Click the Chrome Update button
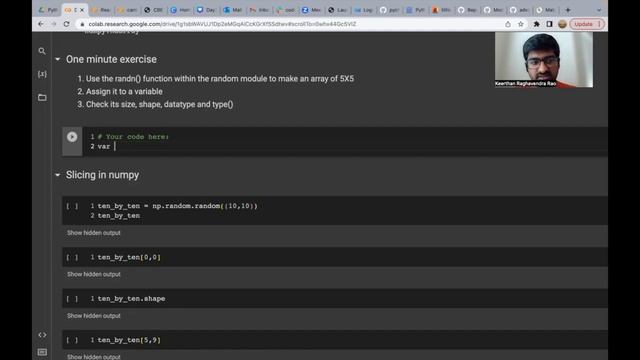Image resolution: width=640 pixels, height=360 pixels. coord(587,24)
